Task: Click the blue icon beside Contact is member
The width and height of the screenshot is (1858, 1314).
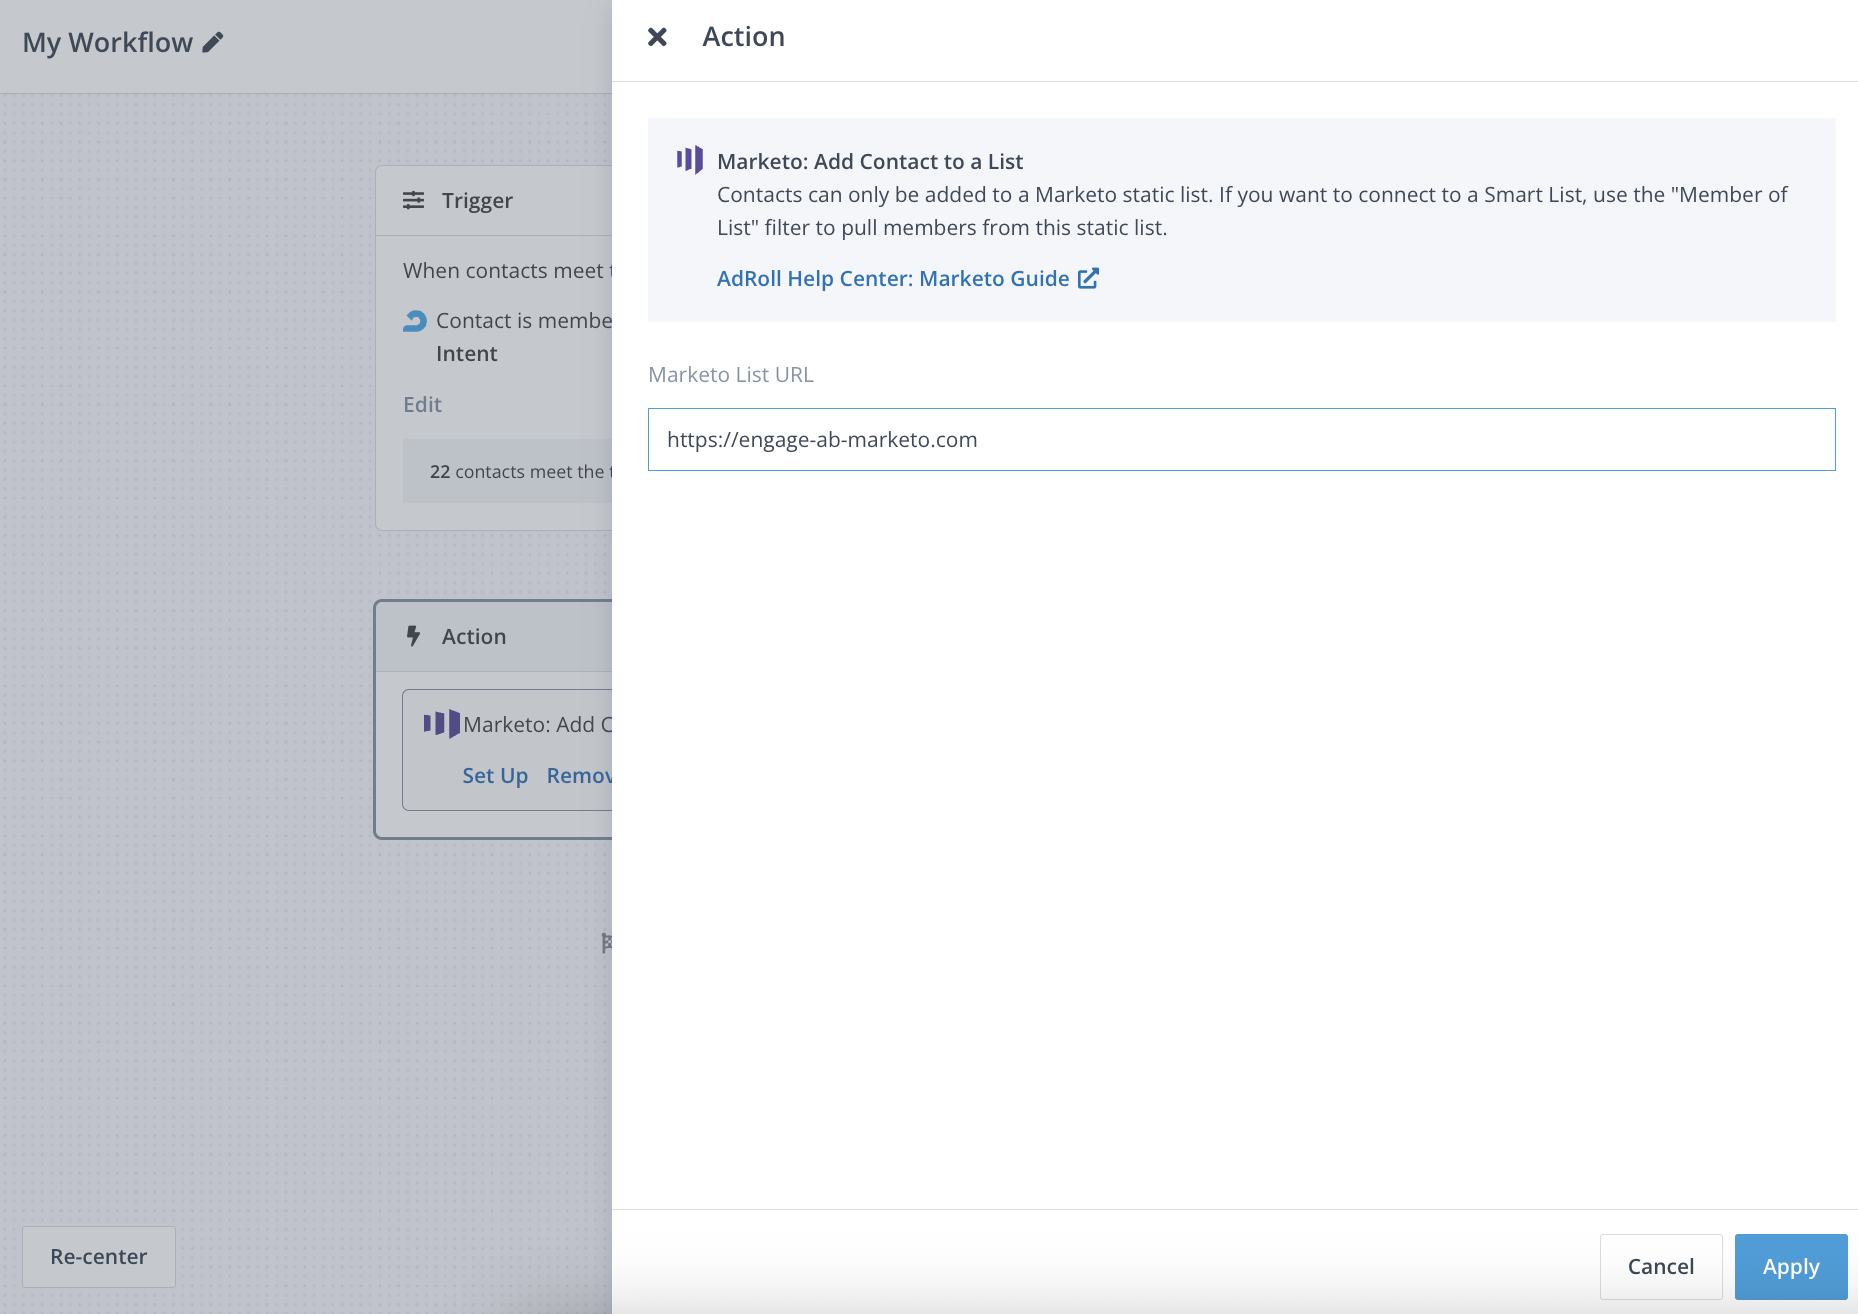Action: (415, 321)
